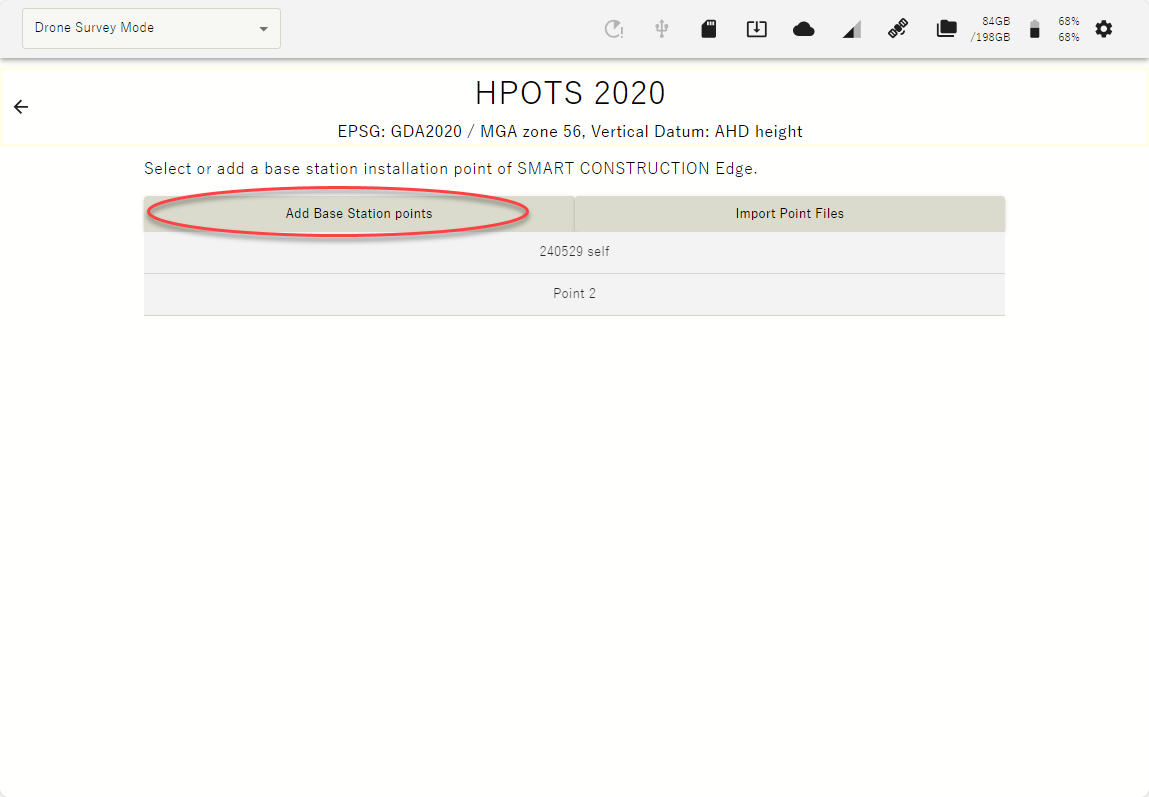Open the settings gear icon
1149x797 pixels.
click(1104, 29)
